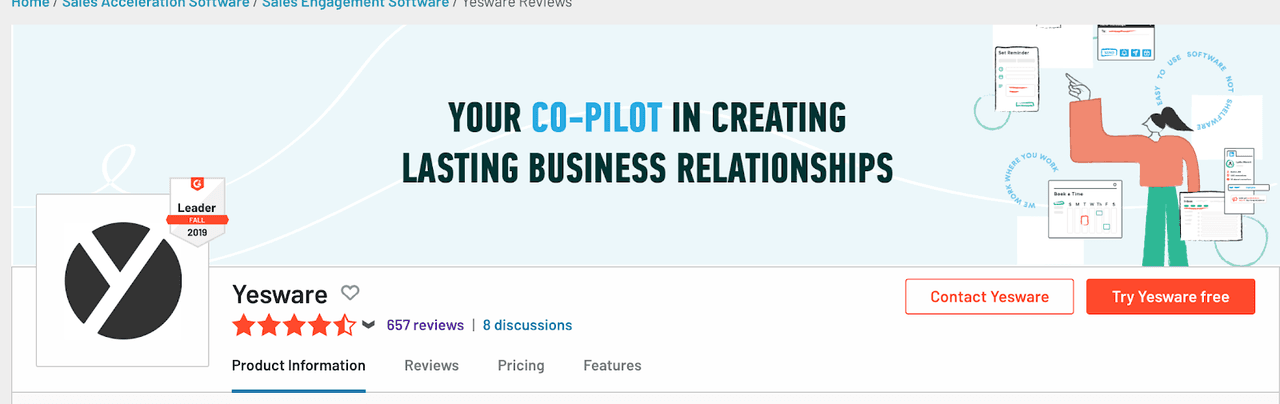This screenshot has width=1280, height=404.
Task: Select the Product Information tab
Action: click(298, 366)
